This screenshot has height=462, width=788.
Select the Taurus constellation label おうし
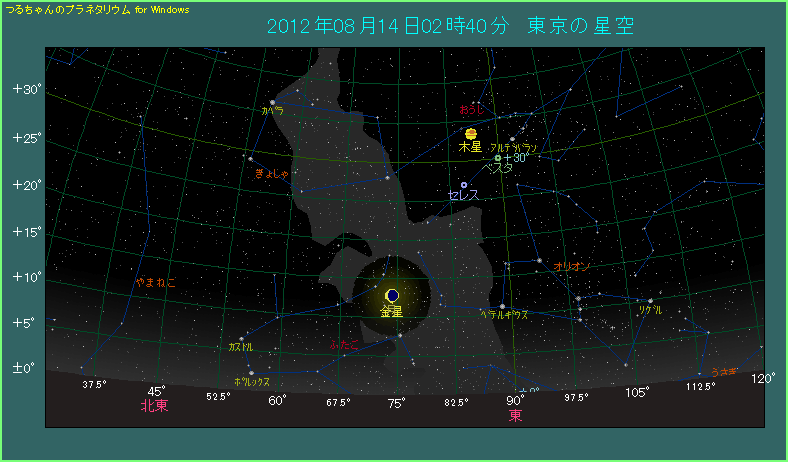point(471,108)
